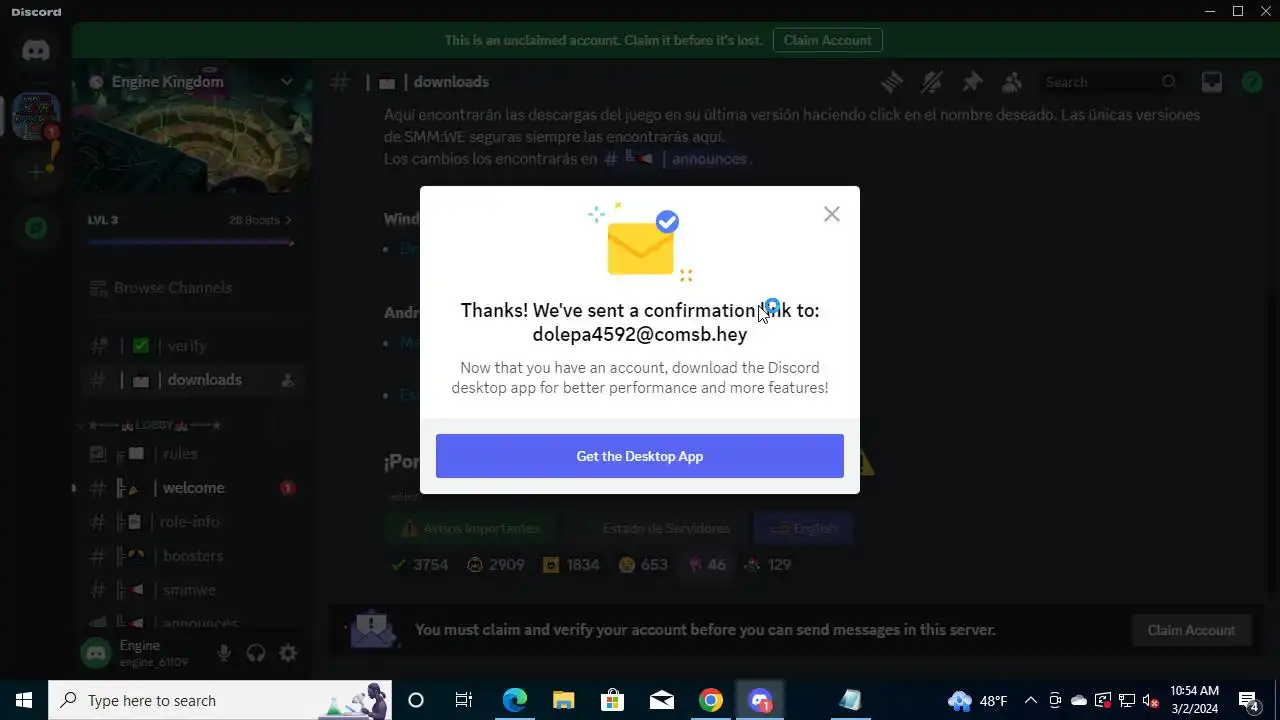Toggle the notification settings bell icon
Screen dimensions: 1280x720
932,82
